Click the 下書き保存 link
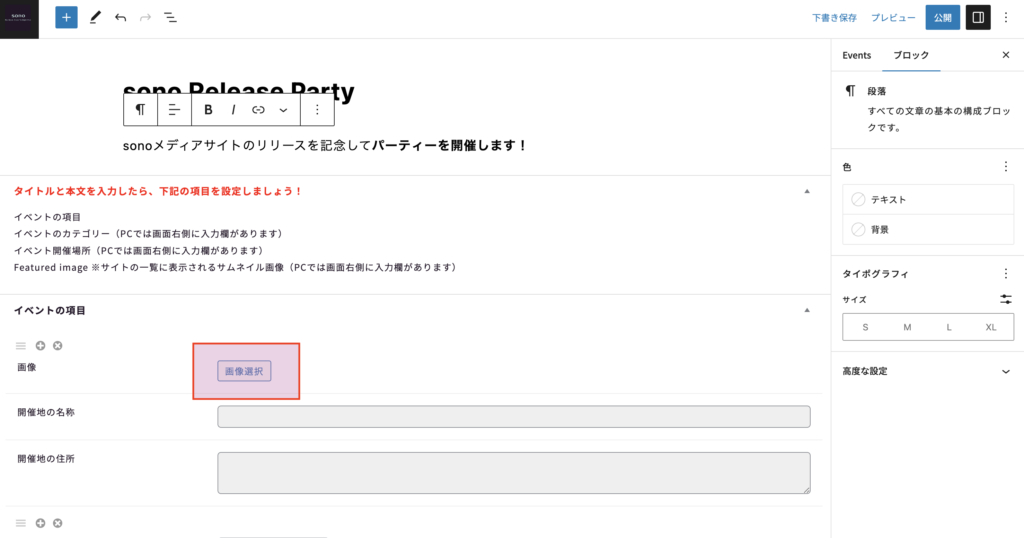 click(x=833, y=18)
